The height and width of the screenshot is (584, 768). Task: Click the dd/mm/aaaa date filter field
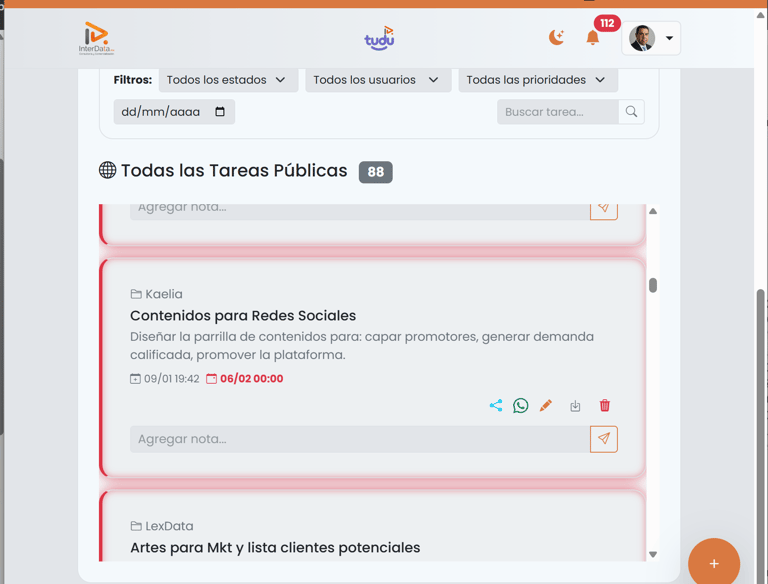click(x=174, y=112)
